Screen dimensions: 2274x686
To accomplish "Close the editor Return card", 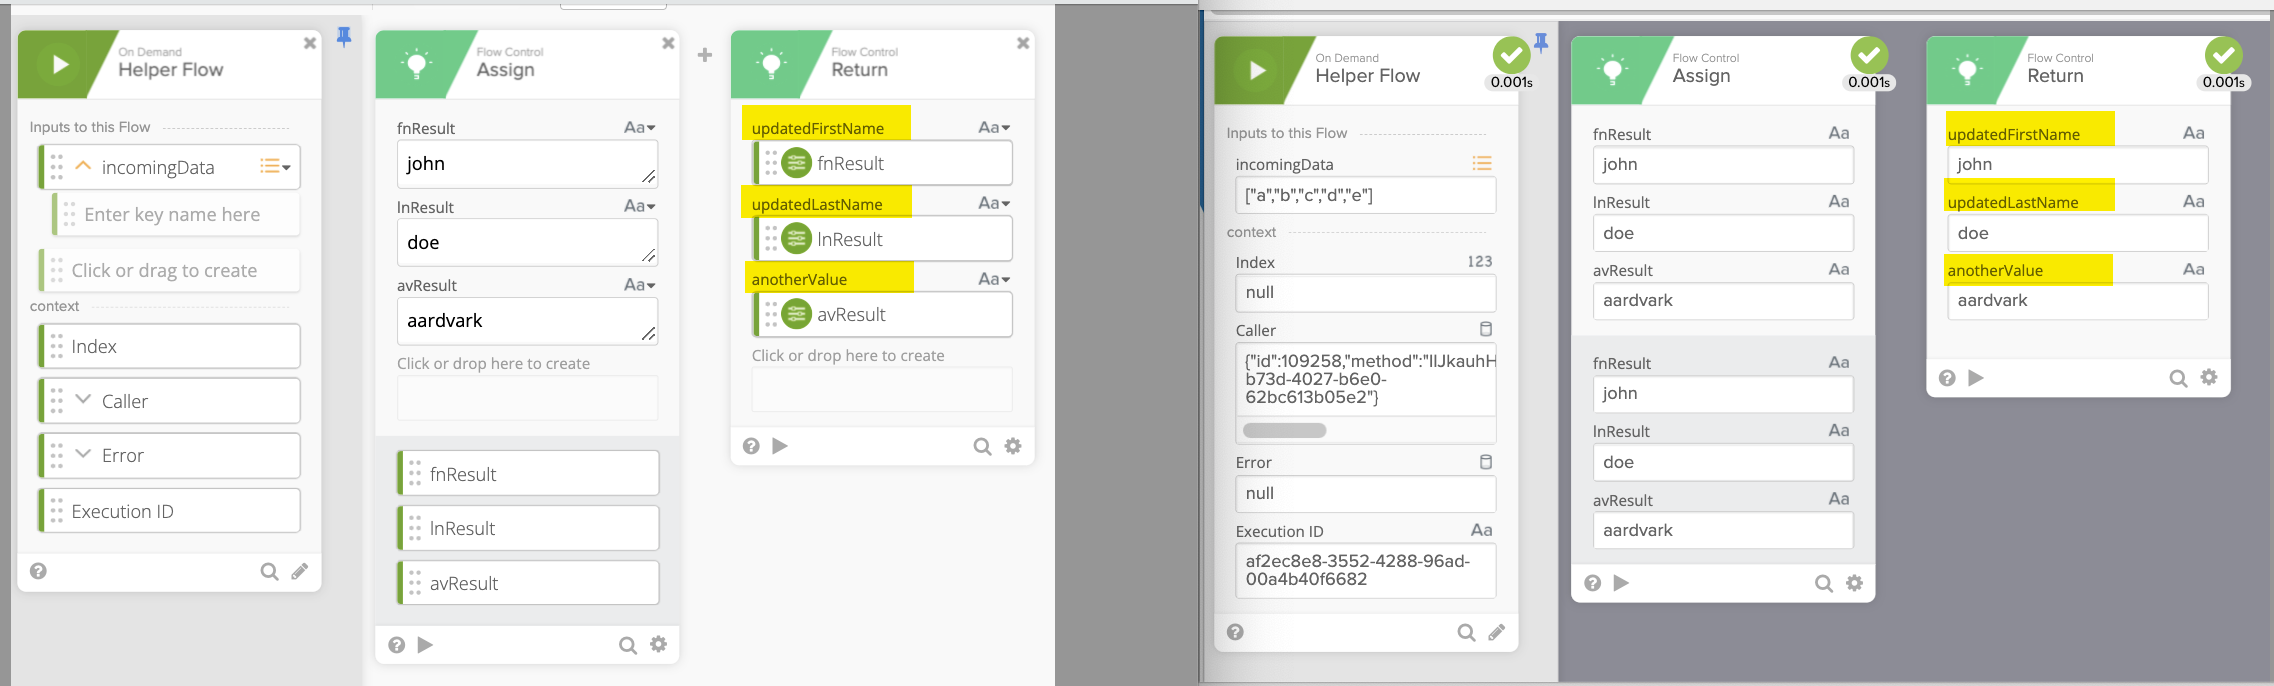I will coord(1023,43).
